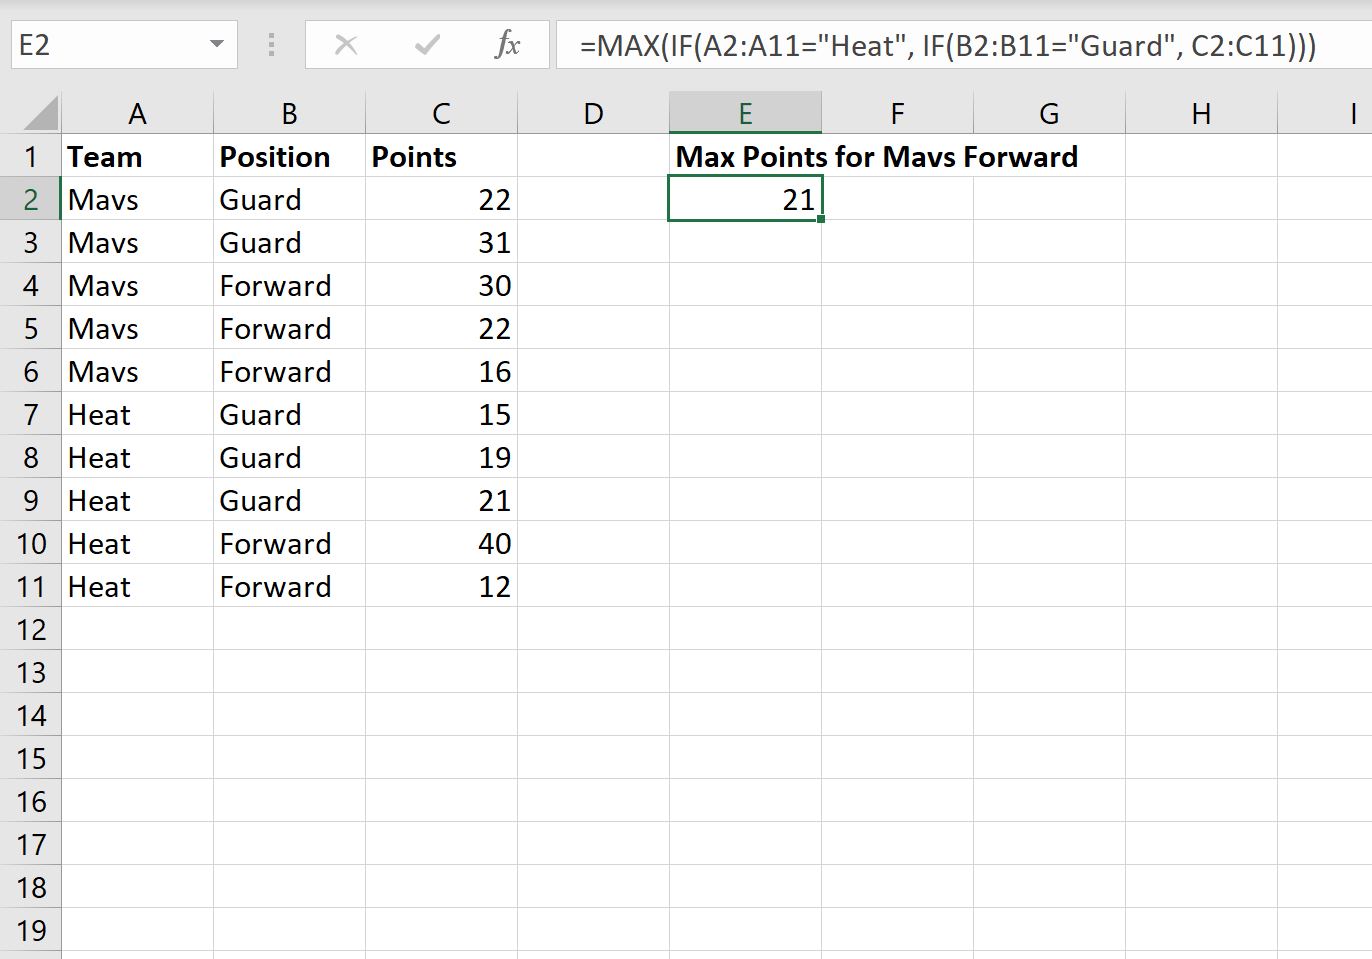1372x959 pixels.
Task: Click the Enter checkmark formula icon
Action: (427, 45)
